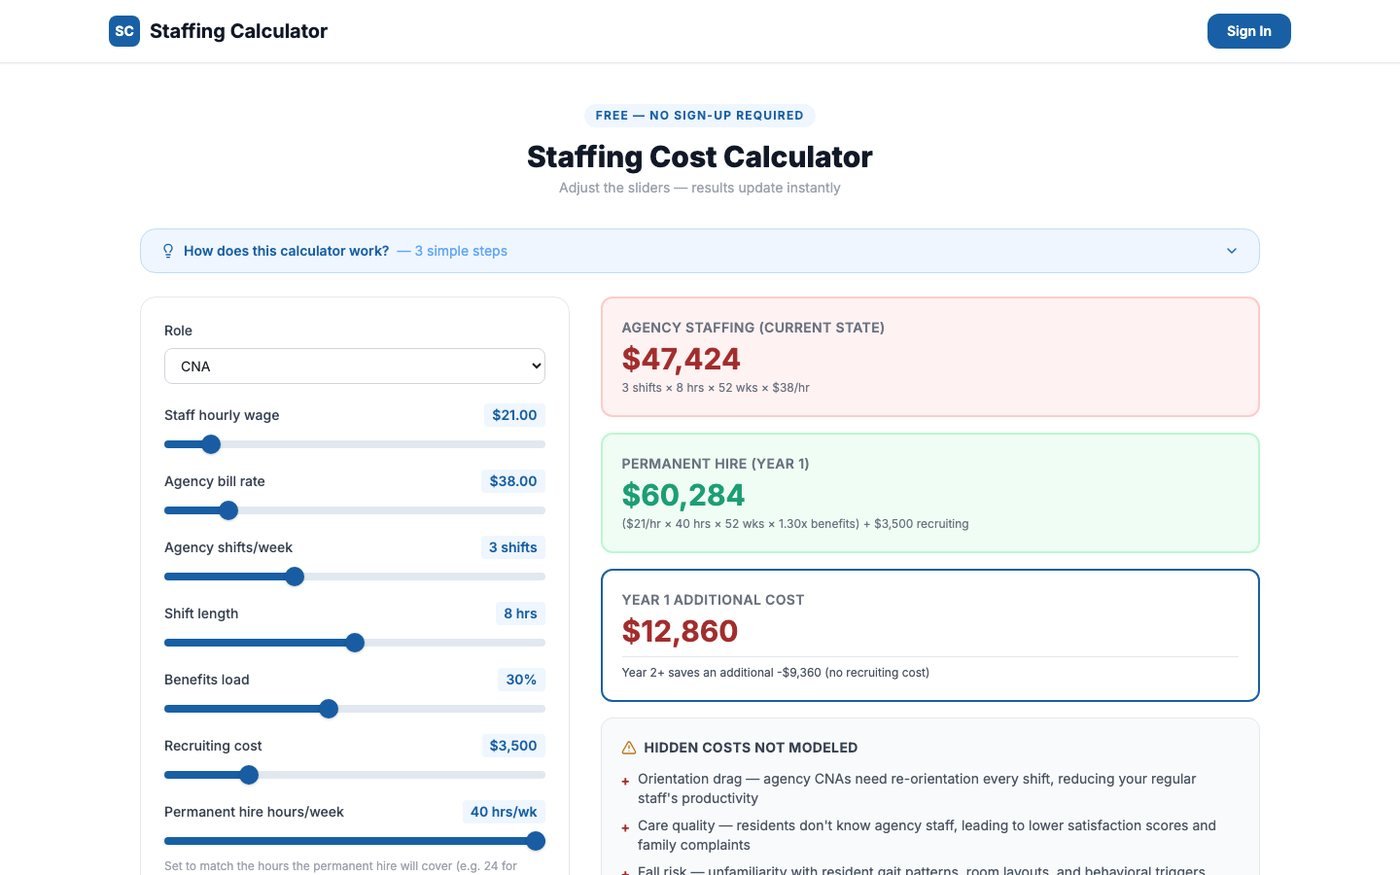
Task: Click the "40 hrs/wk" value badge
Action: coord(504,812)
